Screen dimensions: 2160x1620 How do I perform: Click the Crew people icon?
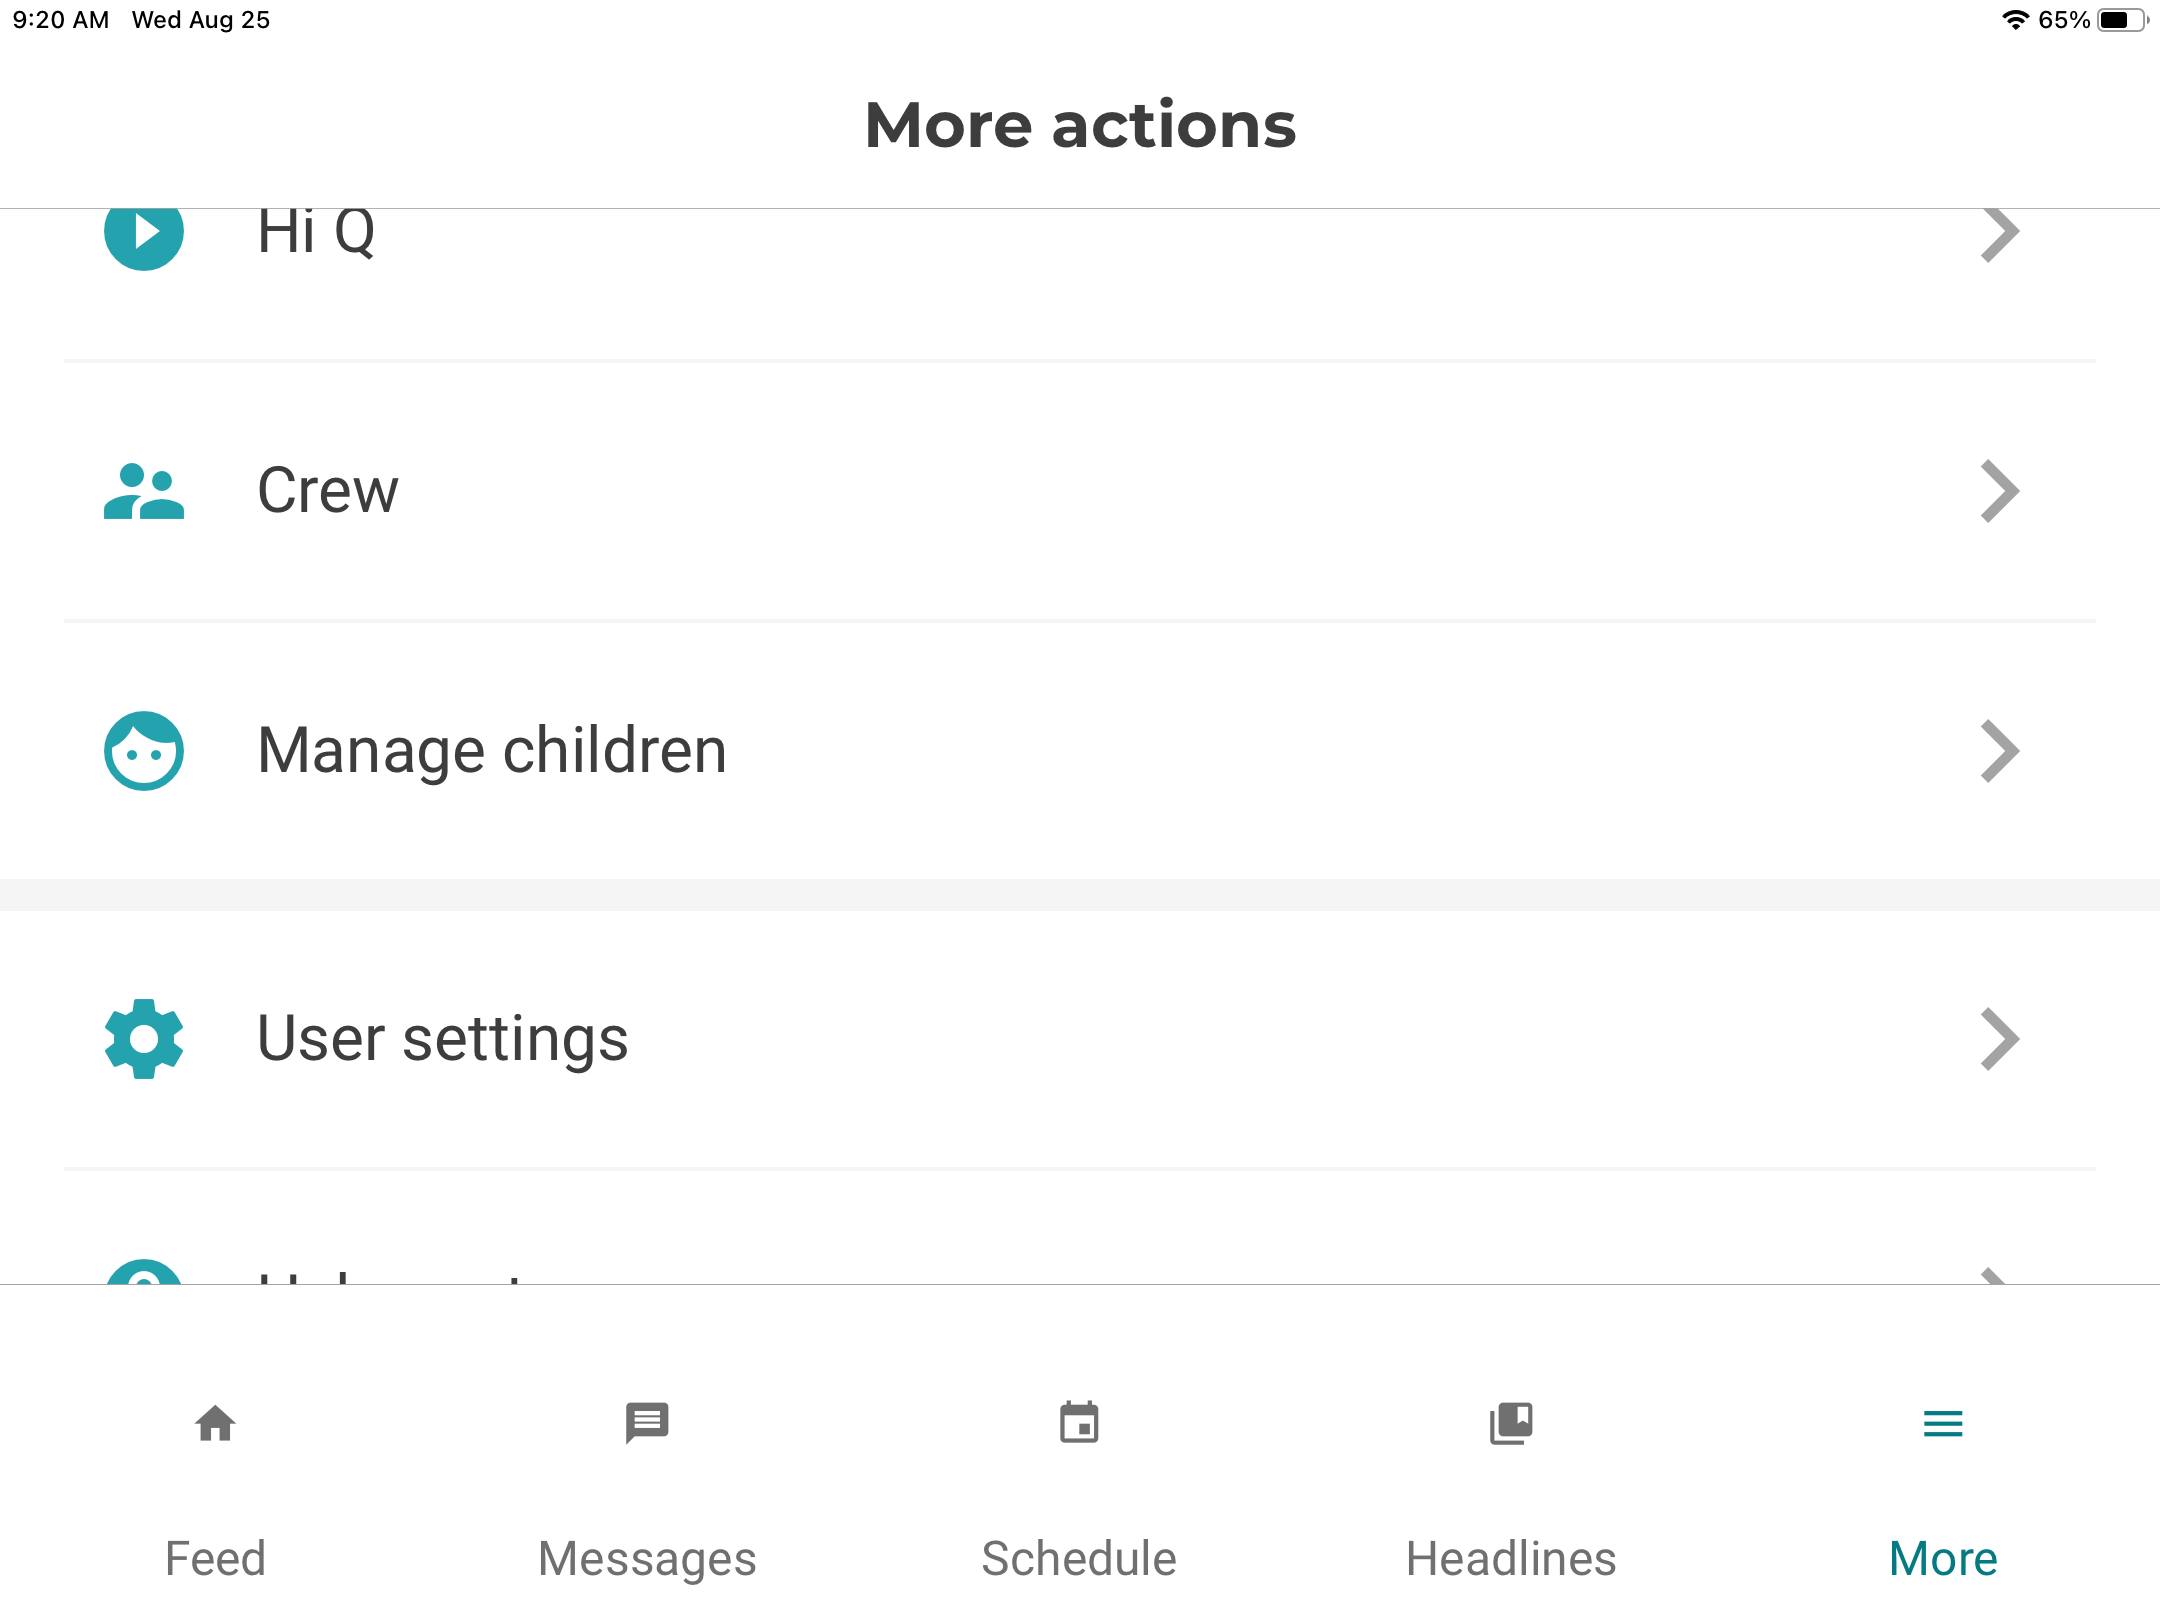(x=144, y=490)
